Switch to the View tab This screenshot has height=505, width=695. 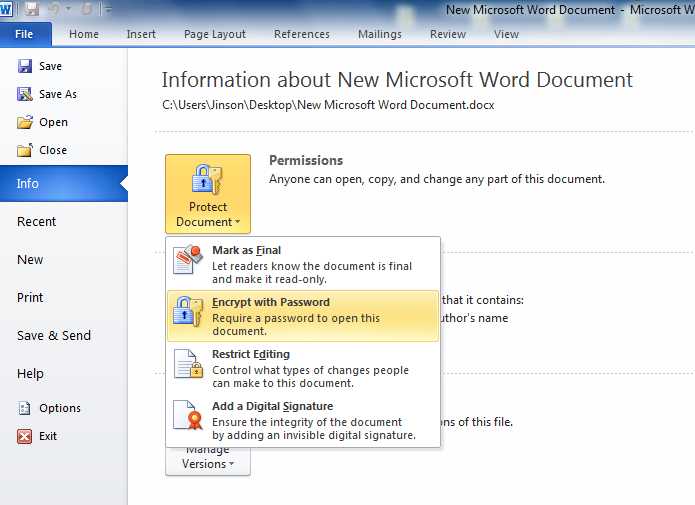[506, 34]
